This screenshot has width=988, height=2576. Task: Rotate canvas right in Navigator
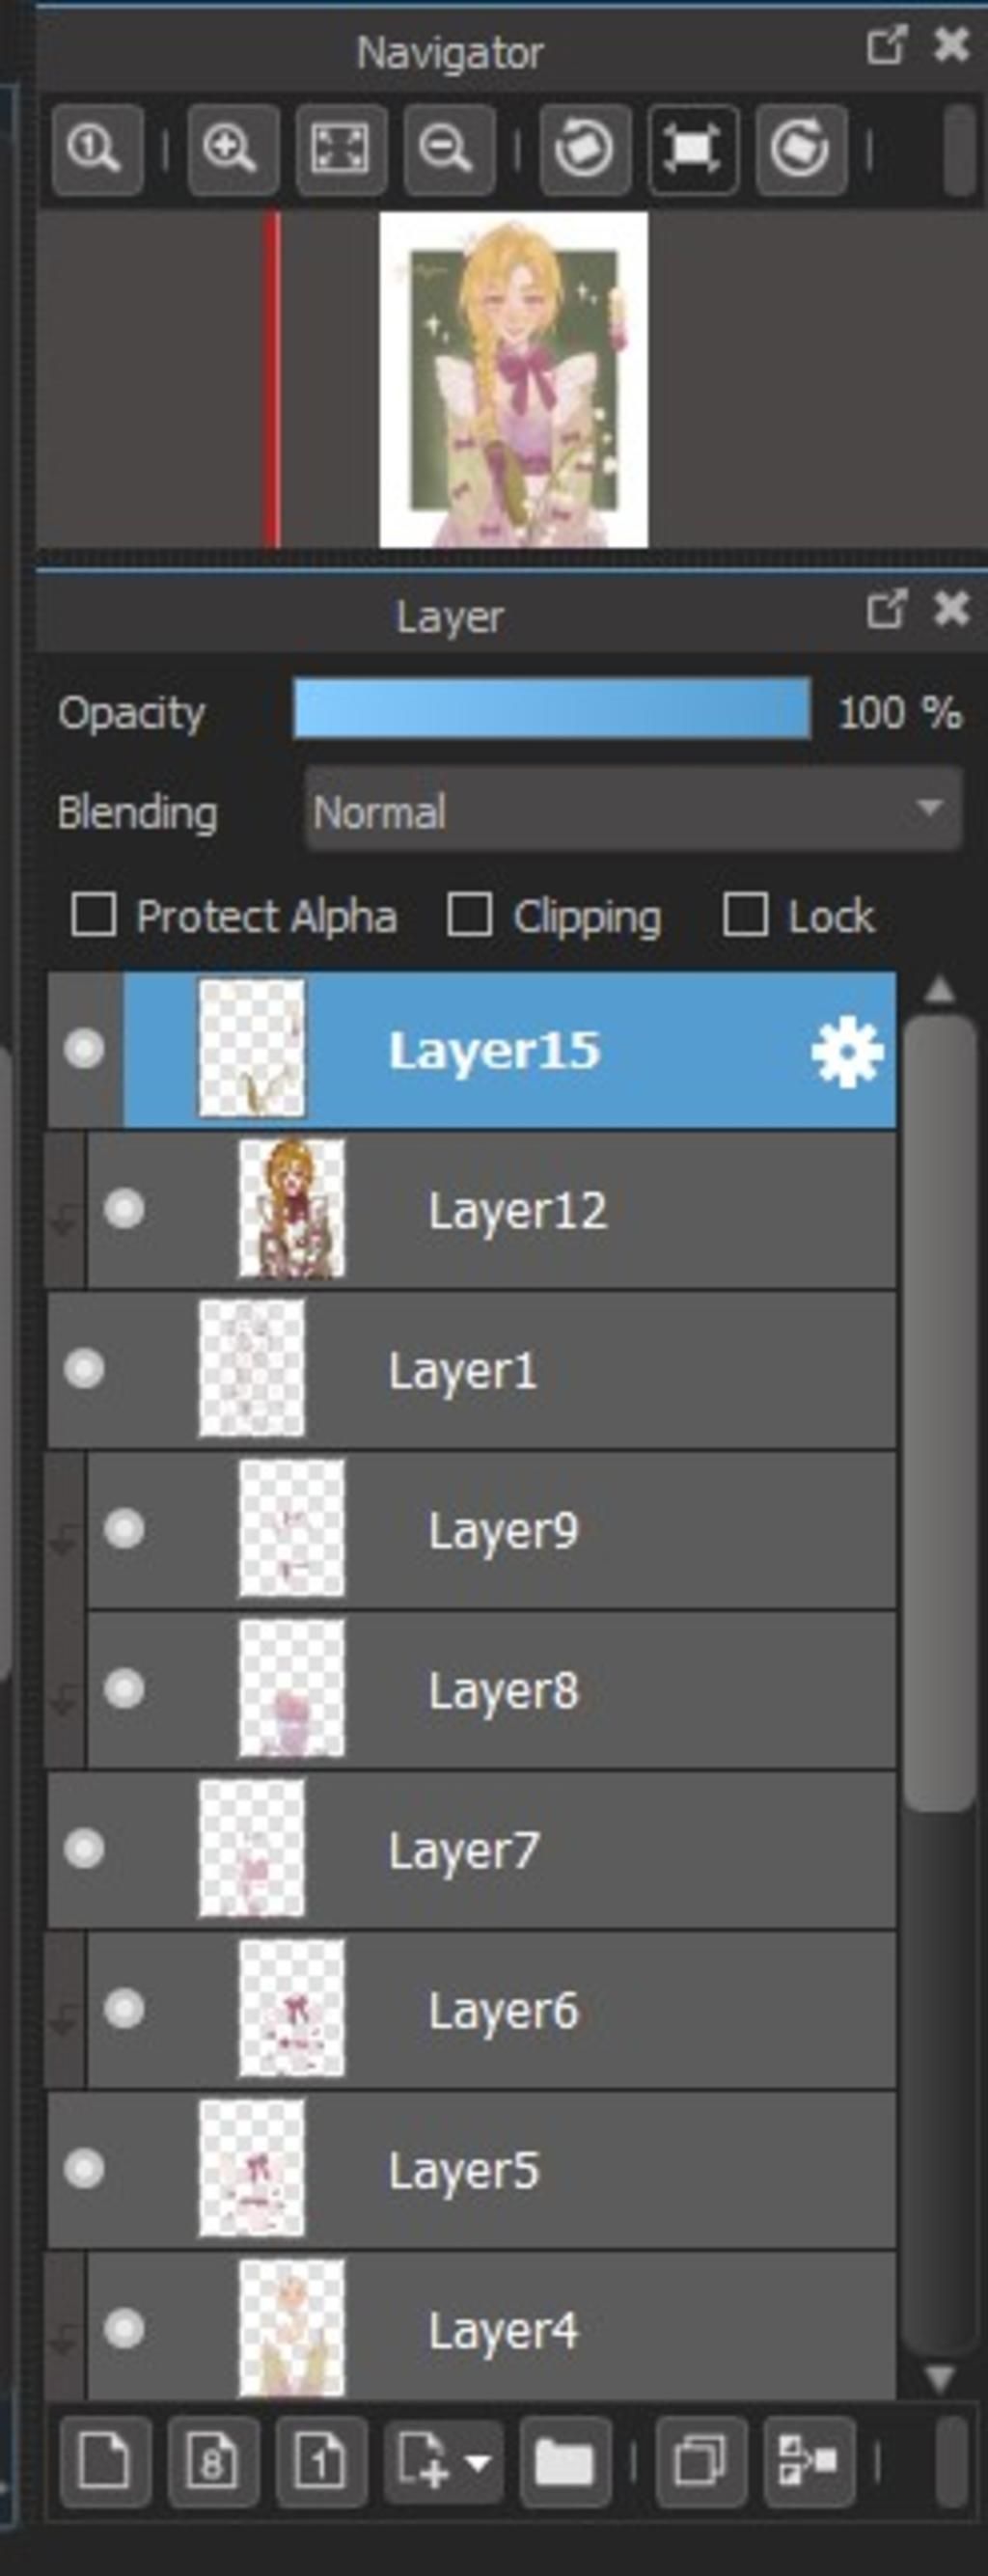(x=801, y=150)
